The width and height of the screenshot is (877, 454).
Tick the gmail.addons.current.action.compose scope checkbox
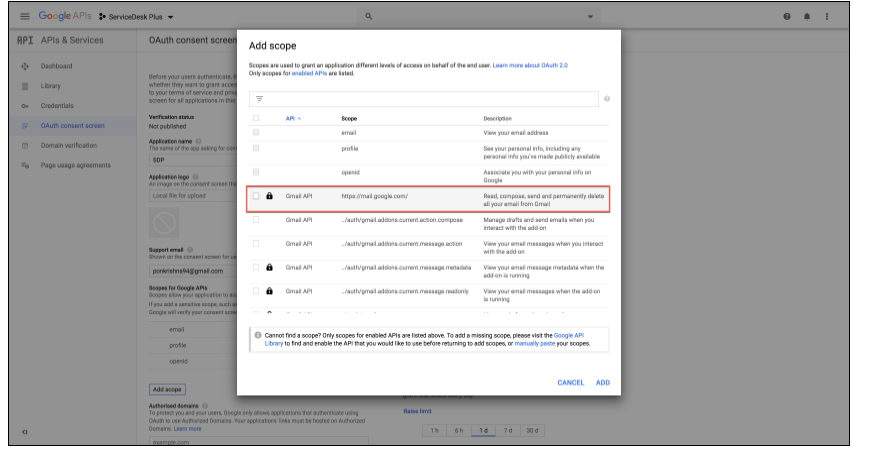256,220
